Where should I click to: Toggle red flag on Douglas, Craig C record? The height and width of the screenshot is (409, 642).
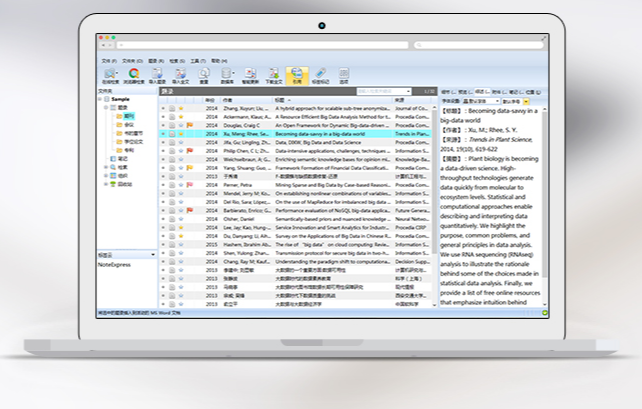(x=189, y=125)
